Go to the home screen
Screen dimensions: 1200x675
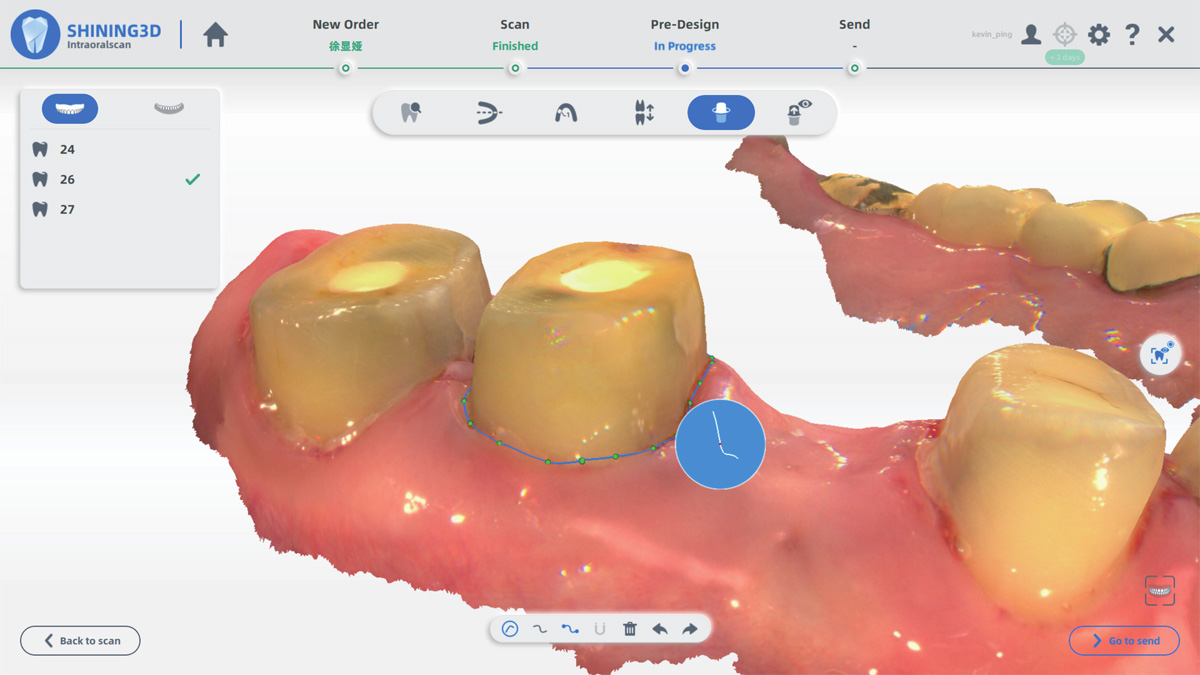[x=215, y=35]
